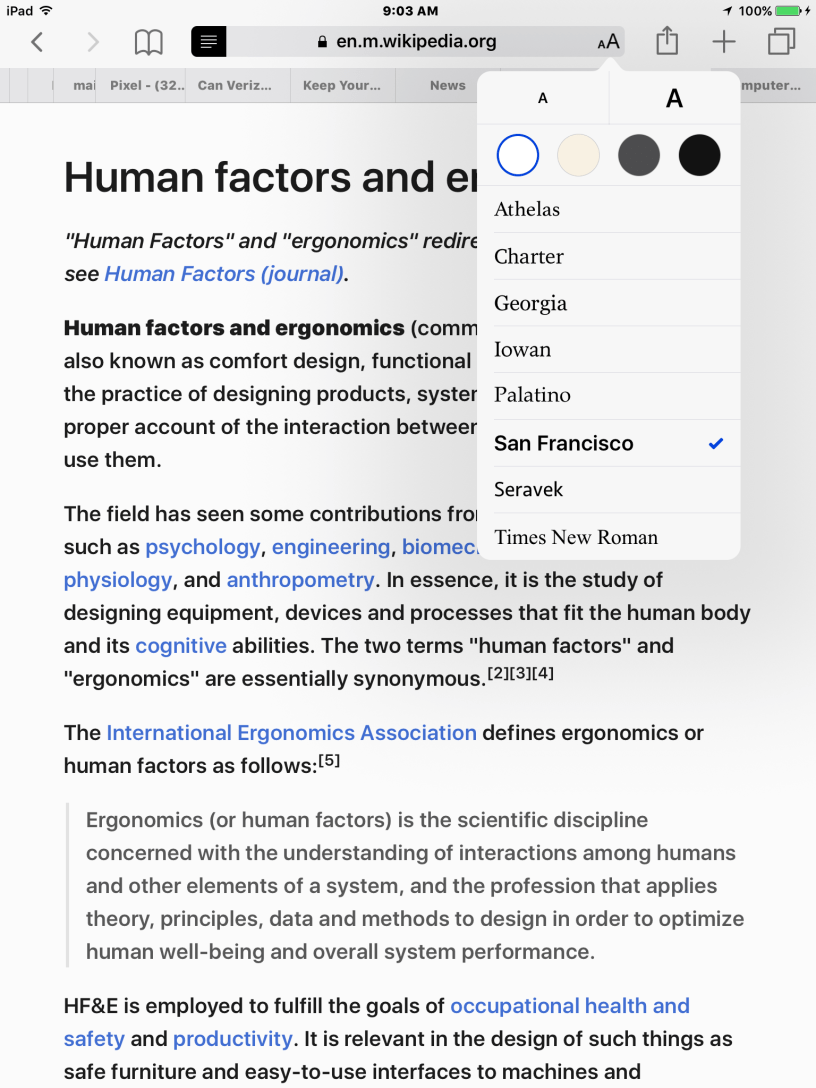This screenshot has width=816, height=1088.
Task: Click the padlock icon in the address bar
Action: pyautogui.click(x=322, y=42)
